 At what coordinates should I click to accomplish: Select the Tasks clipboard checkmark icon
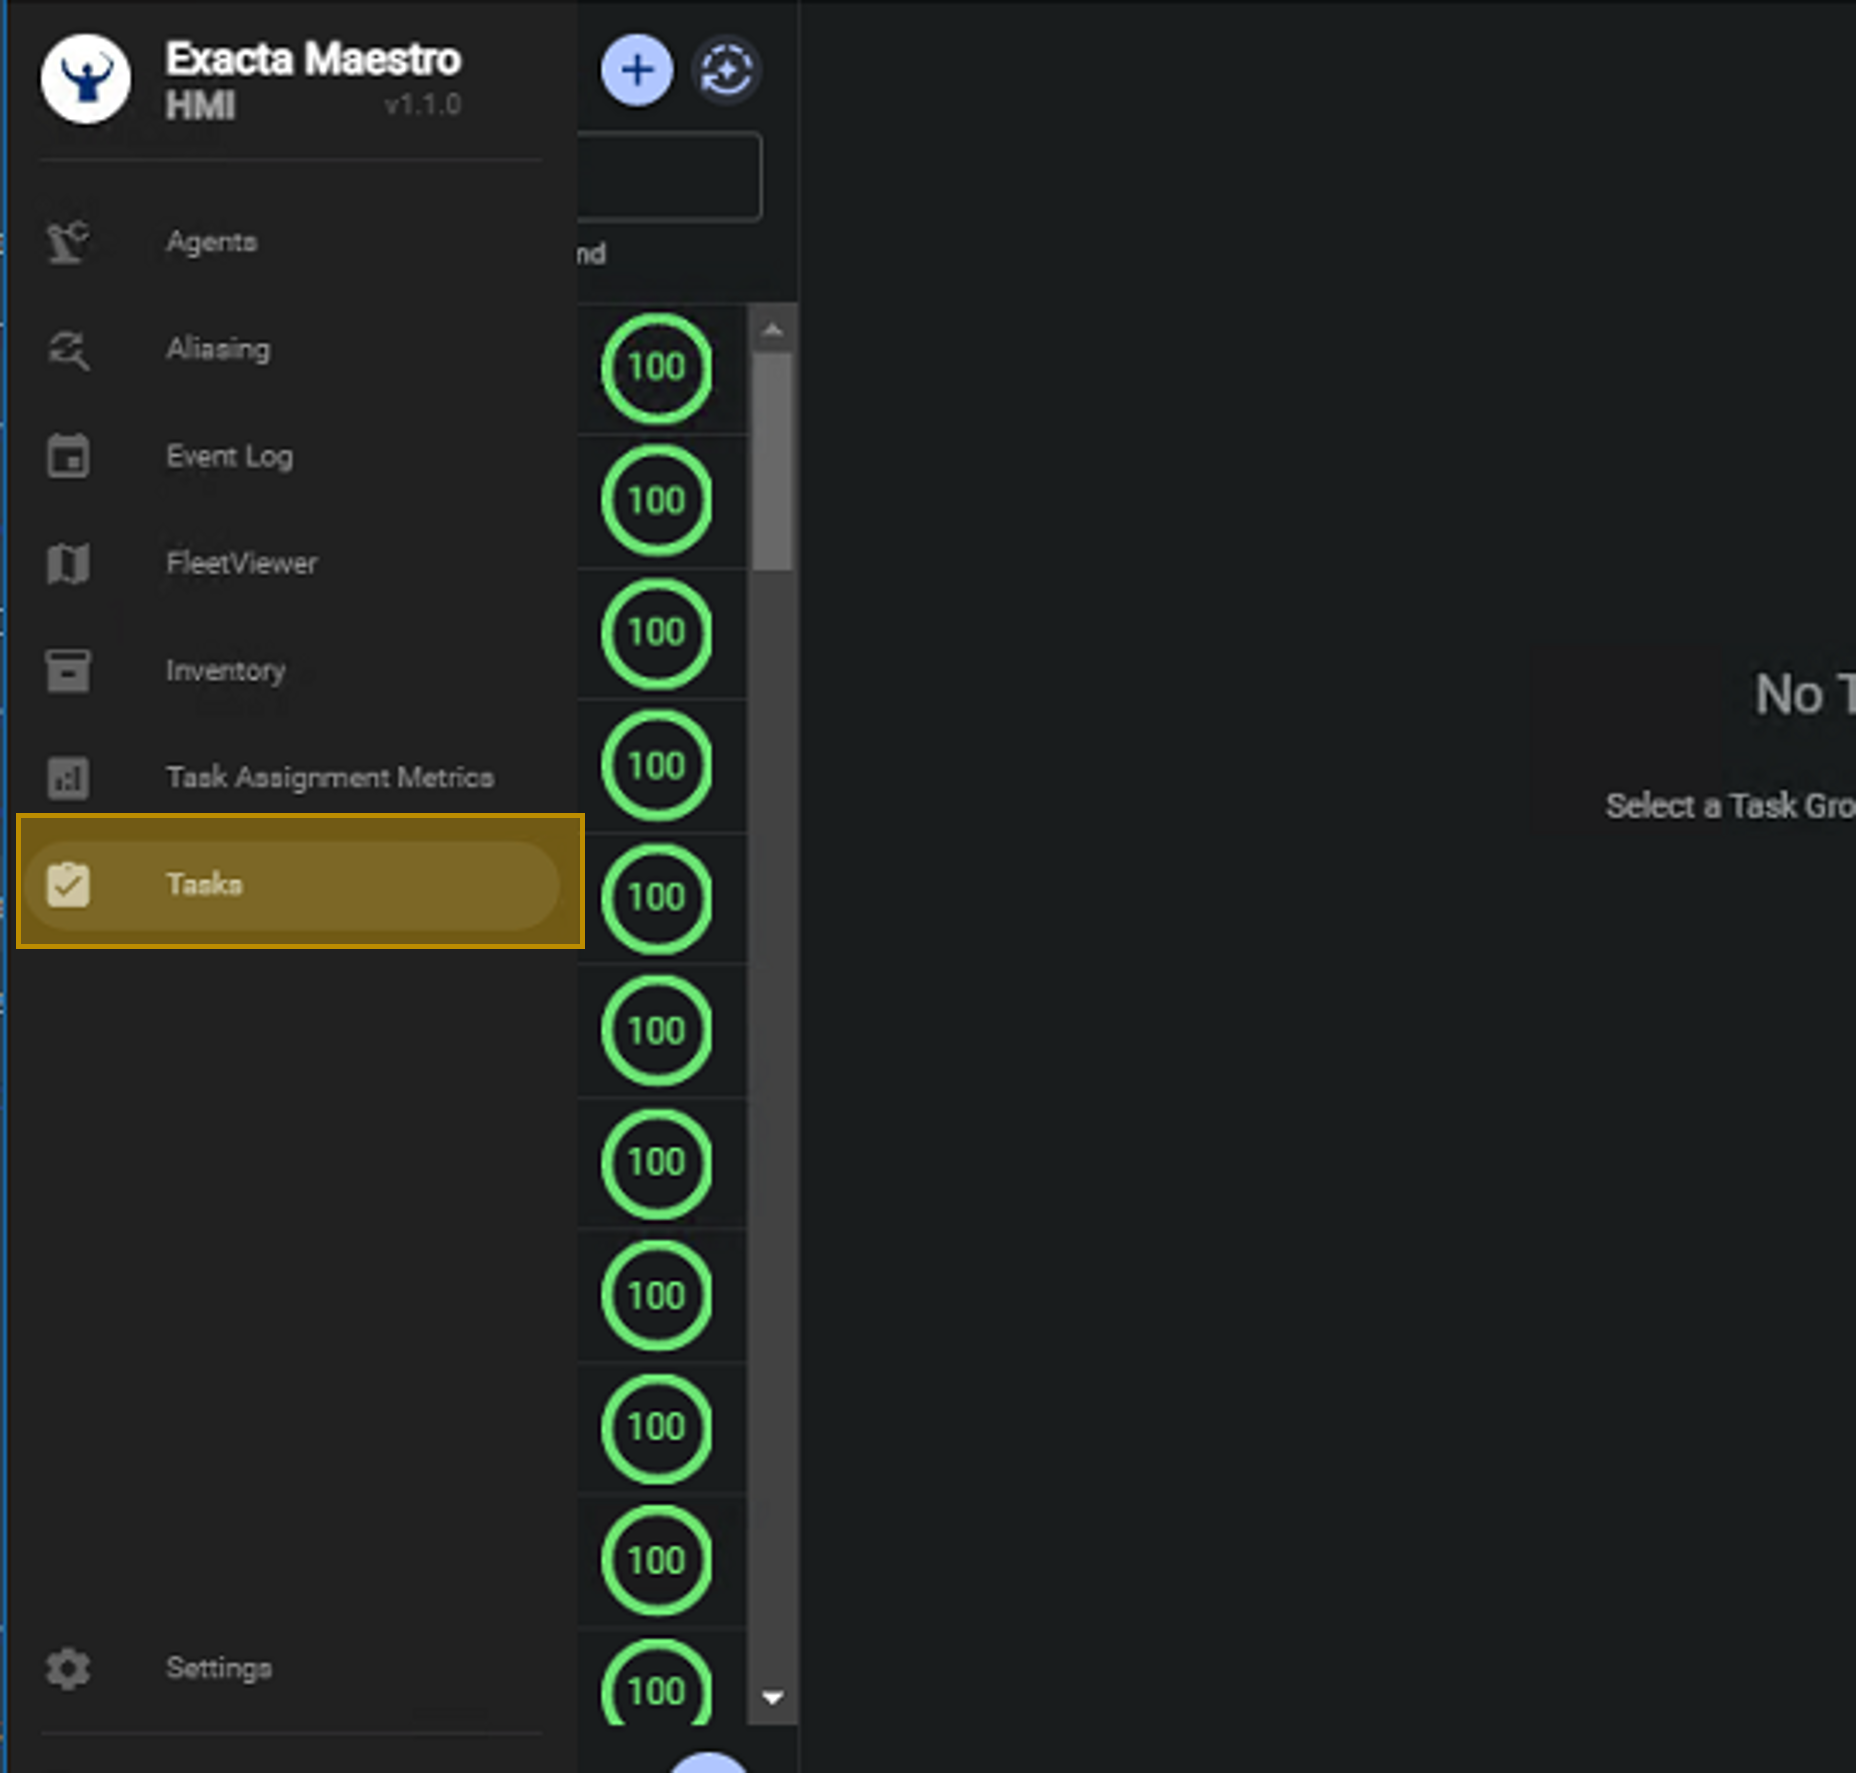(x=68, y=884)
